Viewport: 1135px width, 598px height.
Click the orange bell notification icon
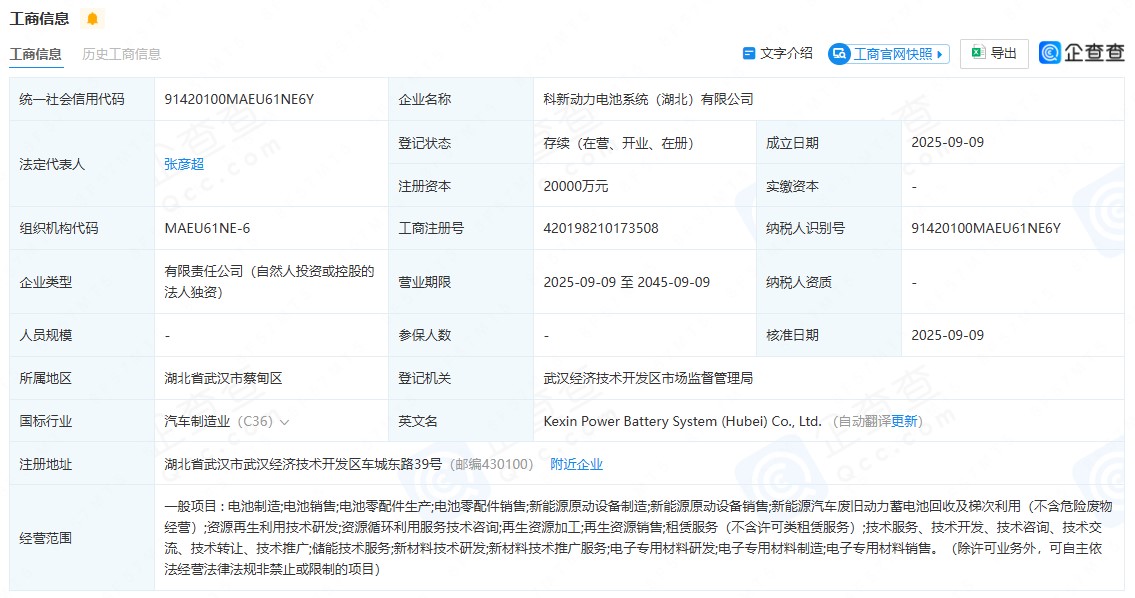click(x=92, y=19)
